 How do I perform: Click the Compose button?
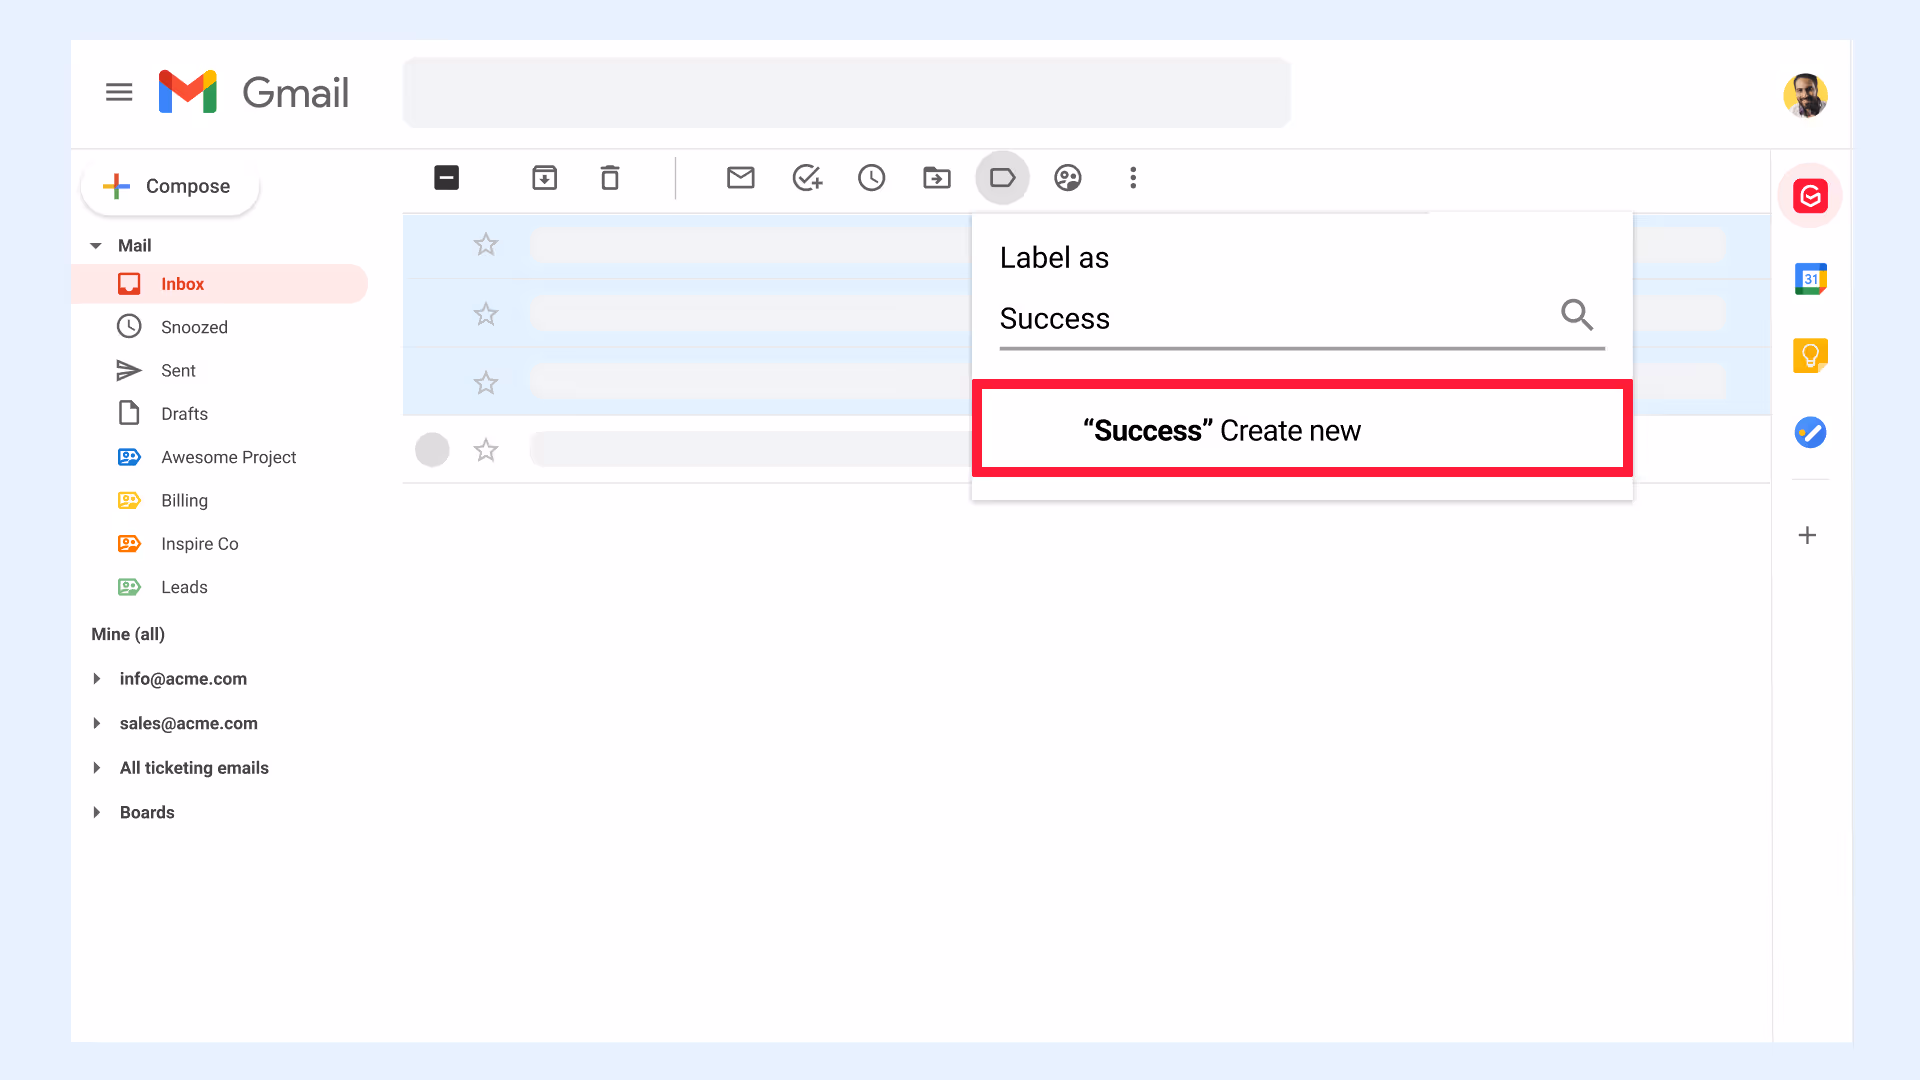pyautogui.click(x=170, y=186)
